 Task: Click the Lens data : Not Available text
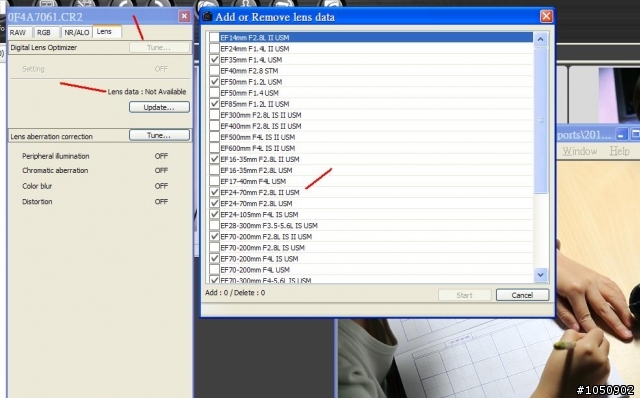[x=147, y=92]
